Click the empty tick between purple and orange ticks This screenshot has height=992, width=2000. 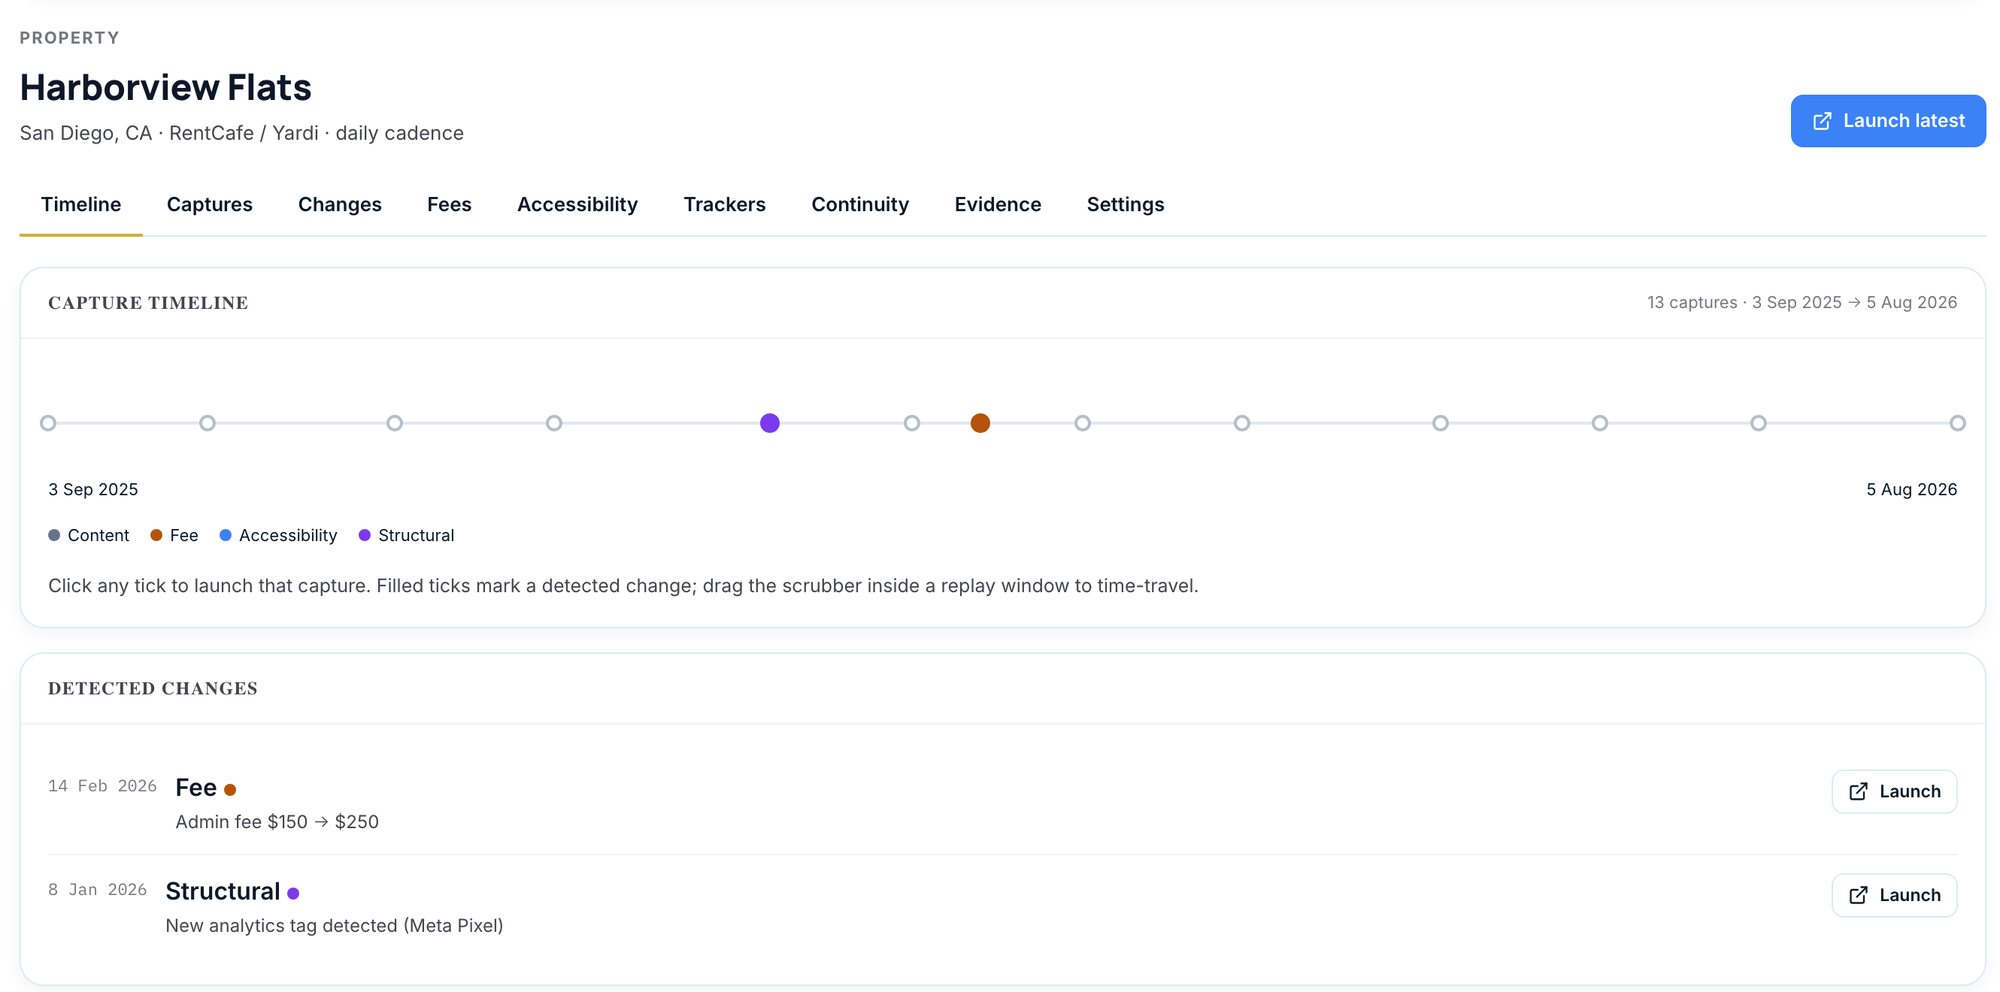coord(911,423)
